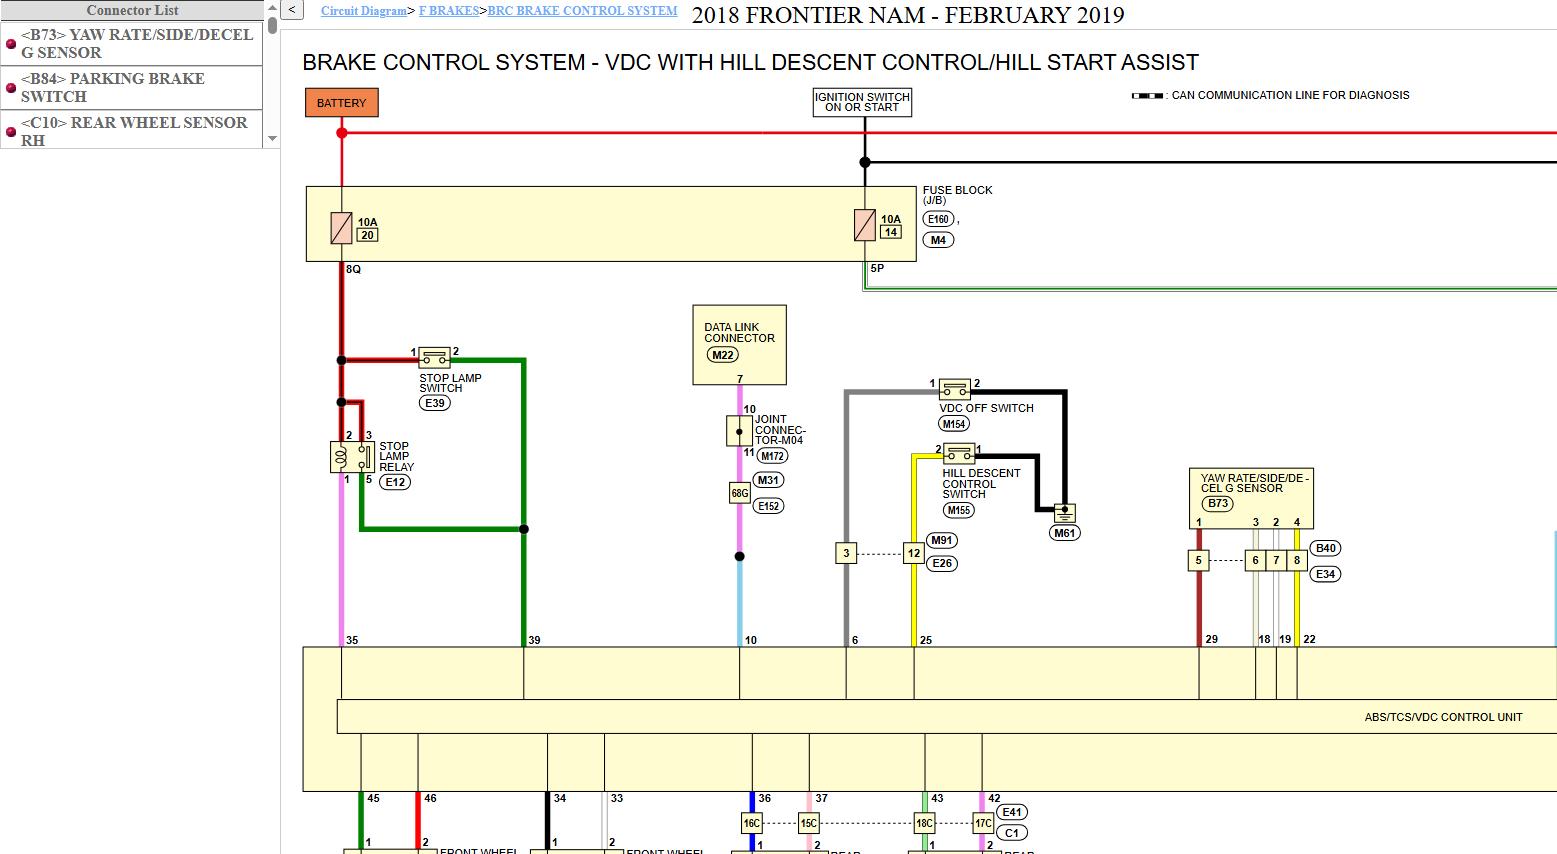Image resolution: width=1557 pixels, height=854 pixels.
Task: Click the E152 connector label
Action: [x=768, y=506]
